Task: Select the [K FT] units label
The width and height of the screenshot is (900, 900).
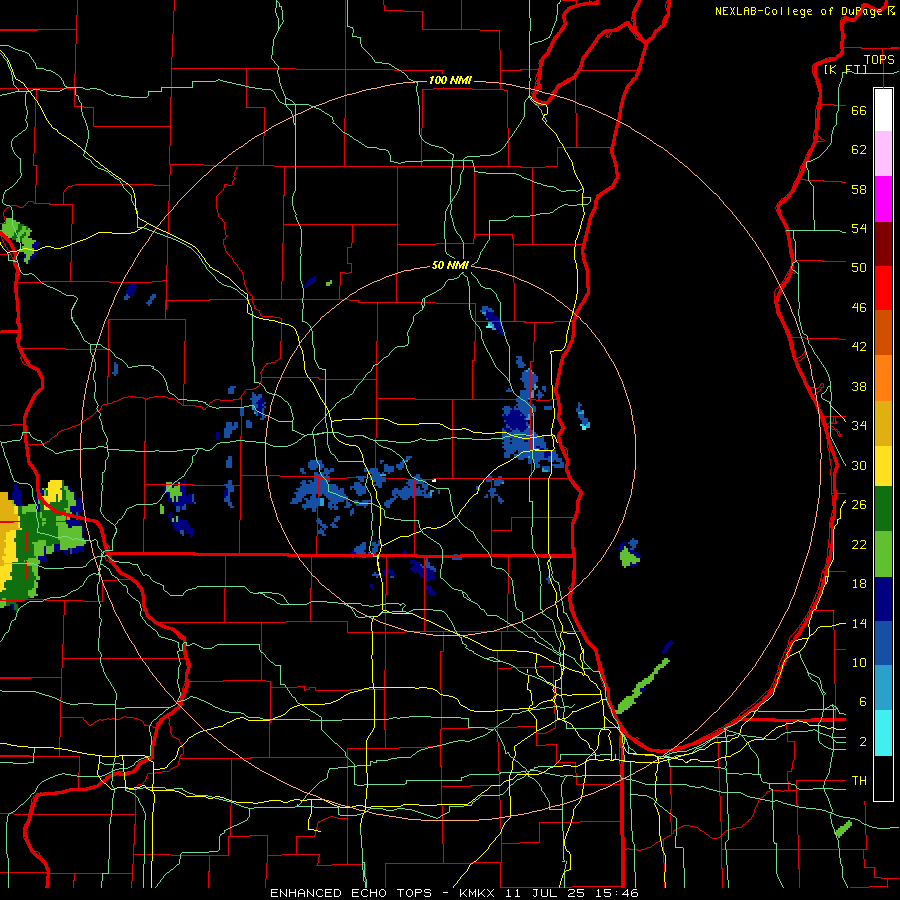Action: tap(845, 69)
